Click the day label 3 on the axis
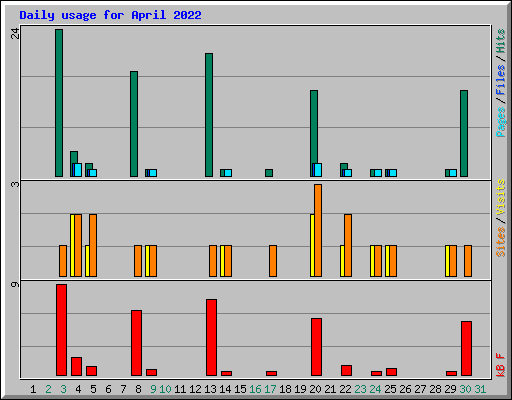512x400 pixels. (x=63, y=389)
